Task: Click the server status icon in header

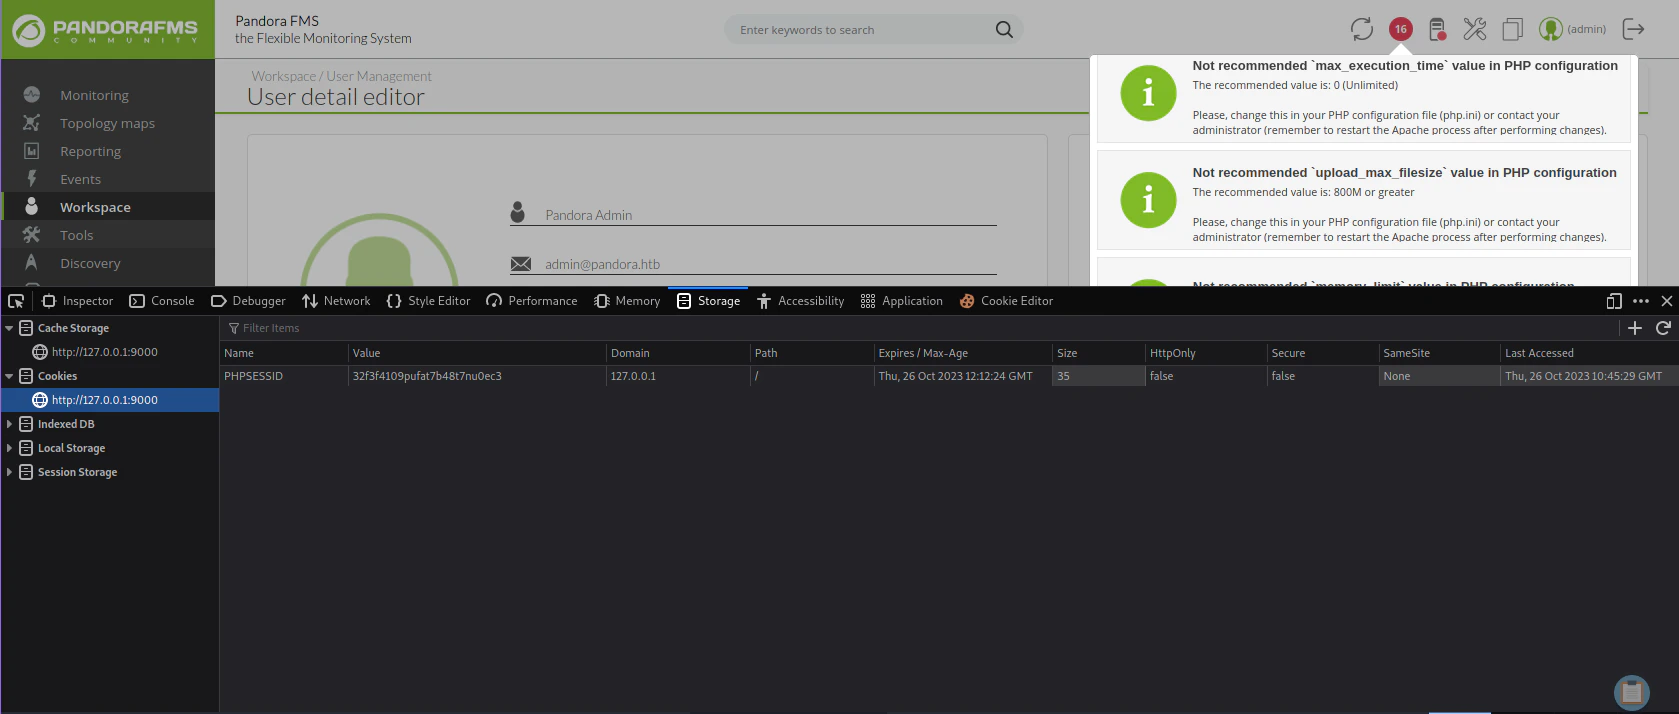Action: coord(1437,29)
